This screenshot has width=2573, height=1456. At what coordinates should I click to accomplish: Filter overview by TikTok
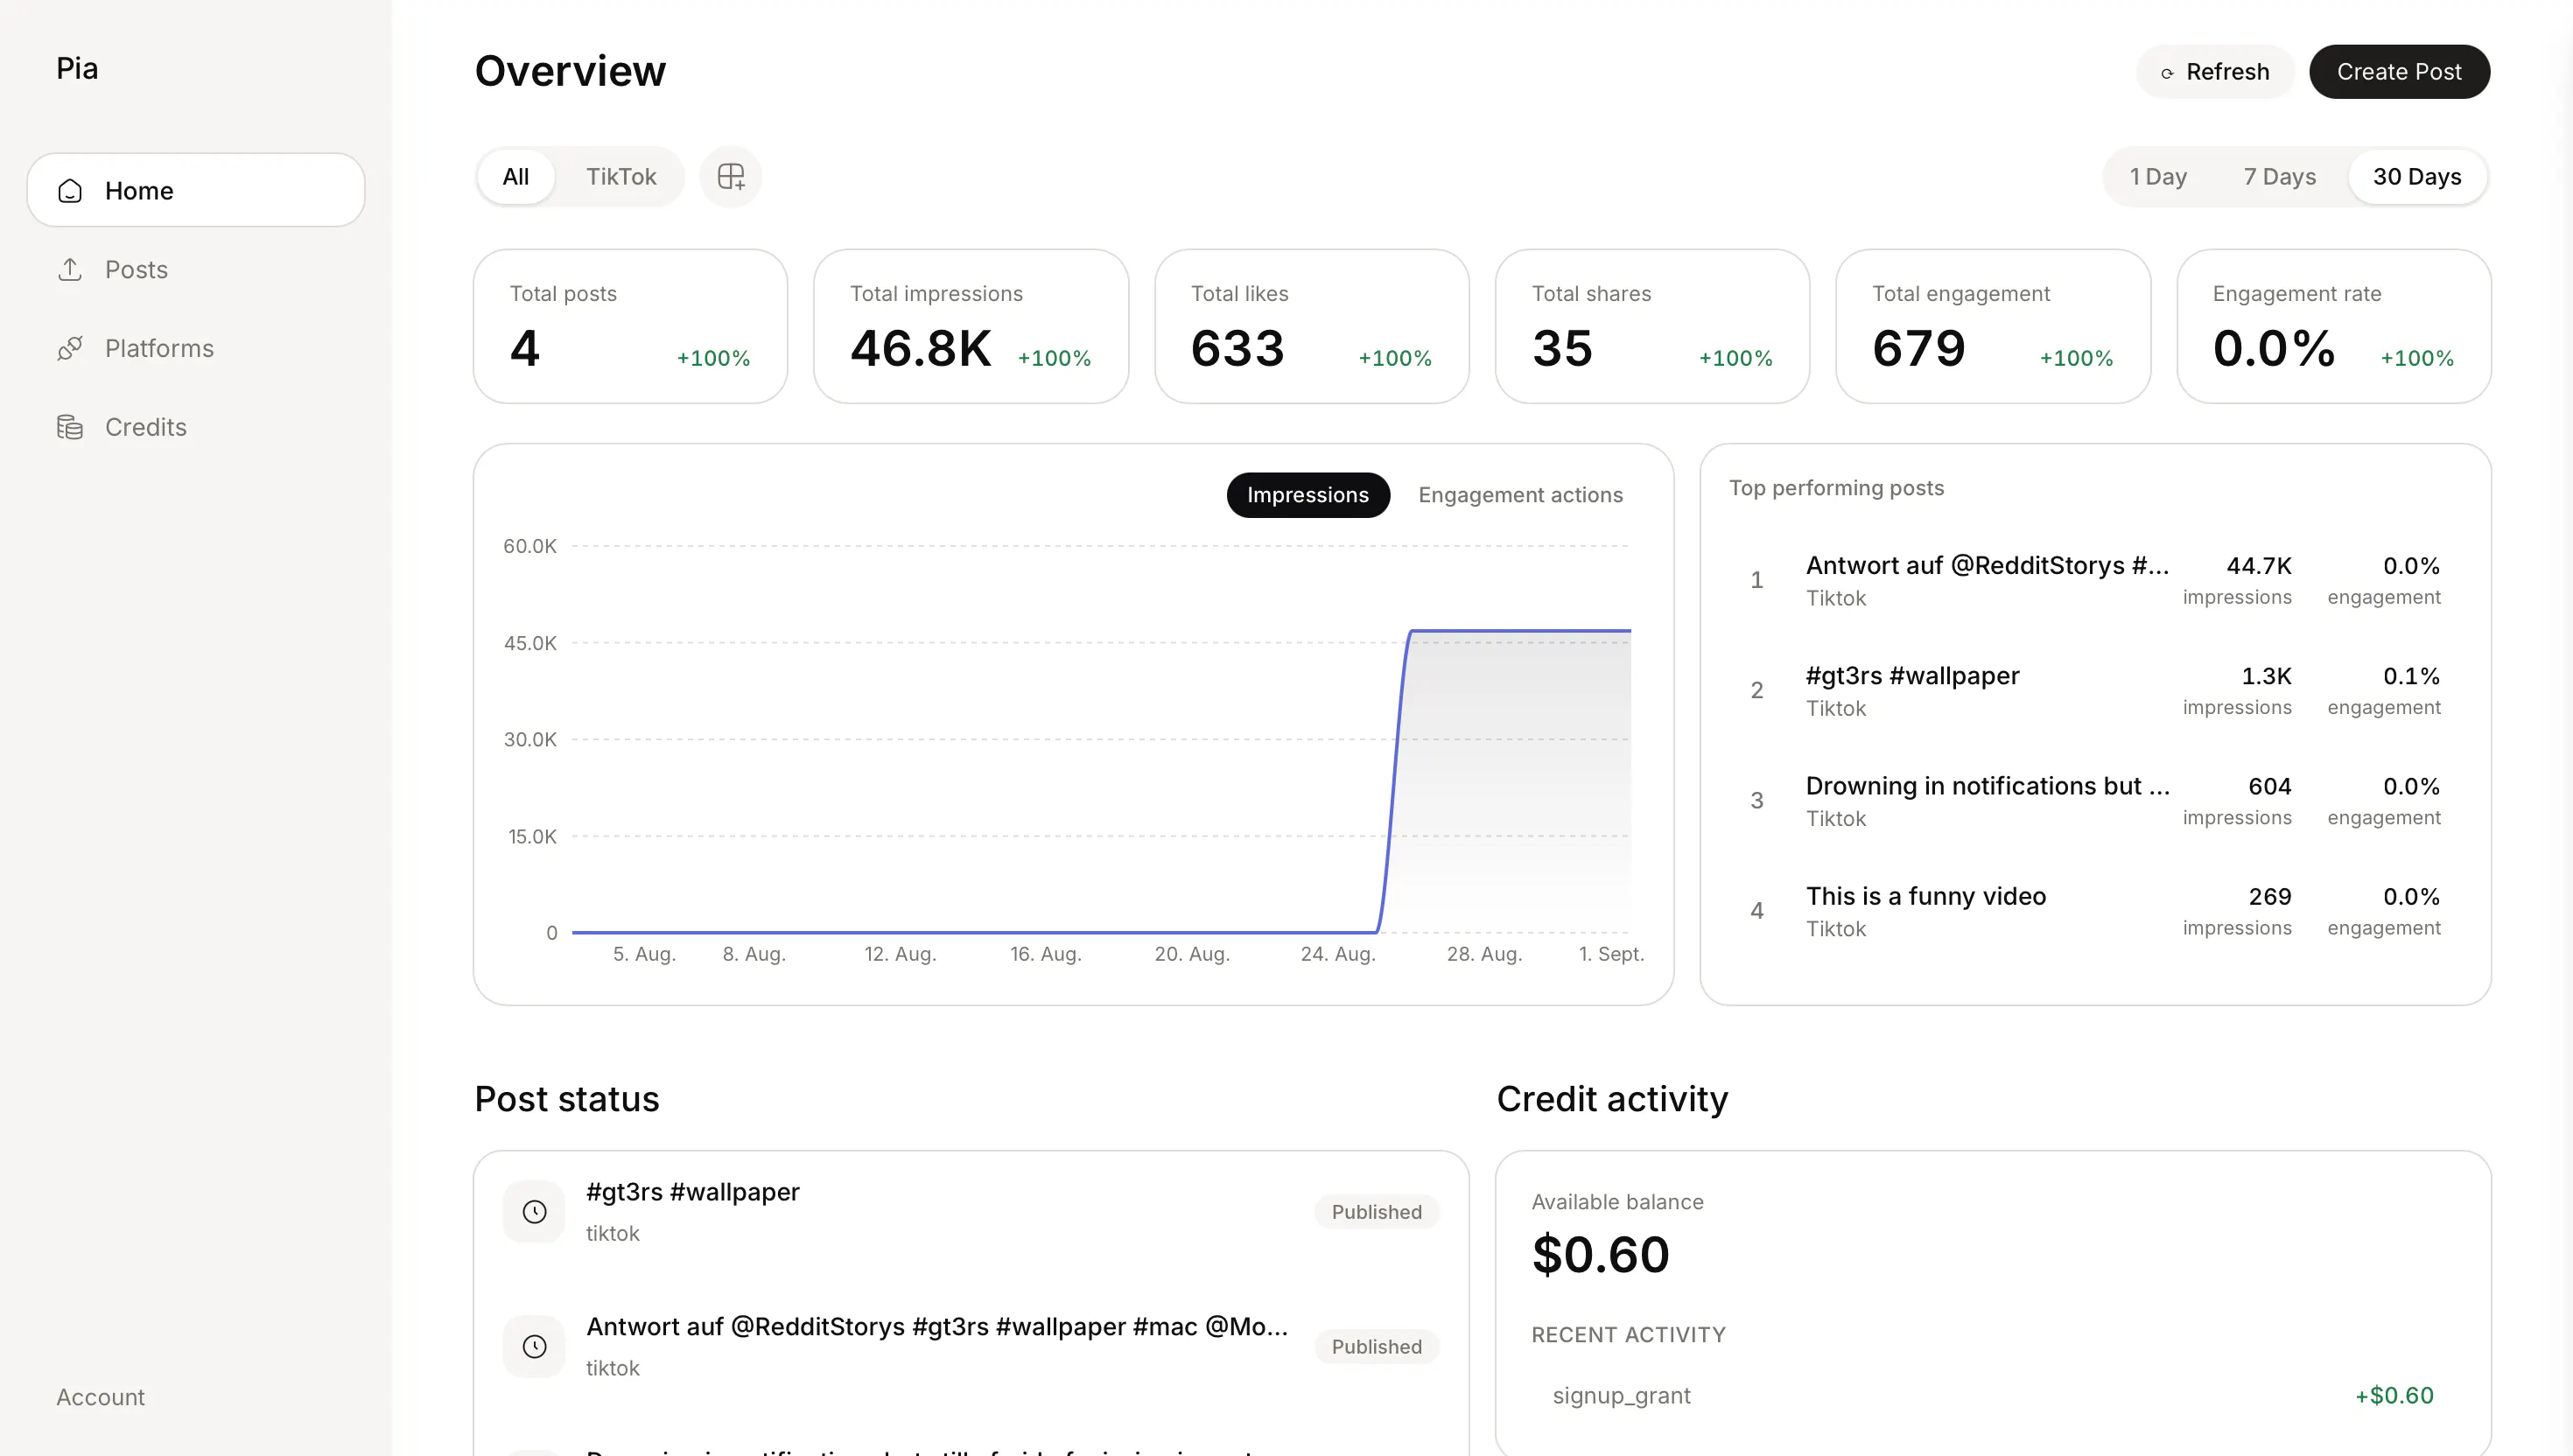621,177
